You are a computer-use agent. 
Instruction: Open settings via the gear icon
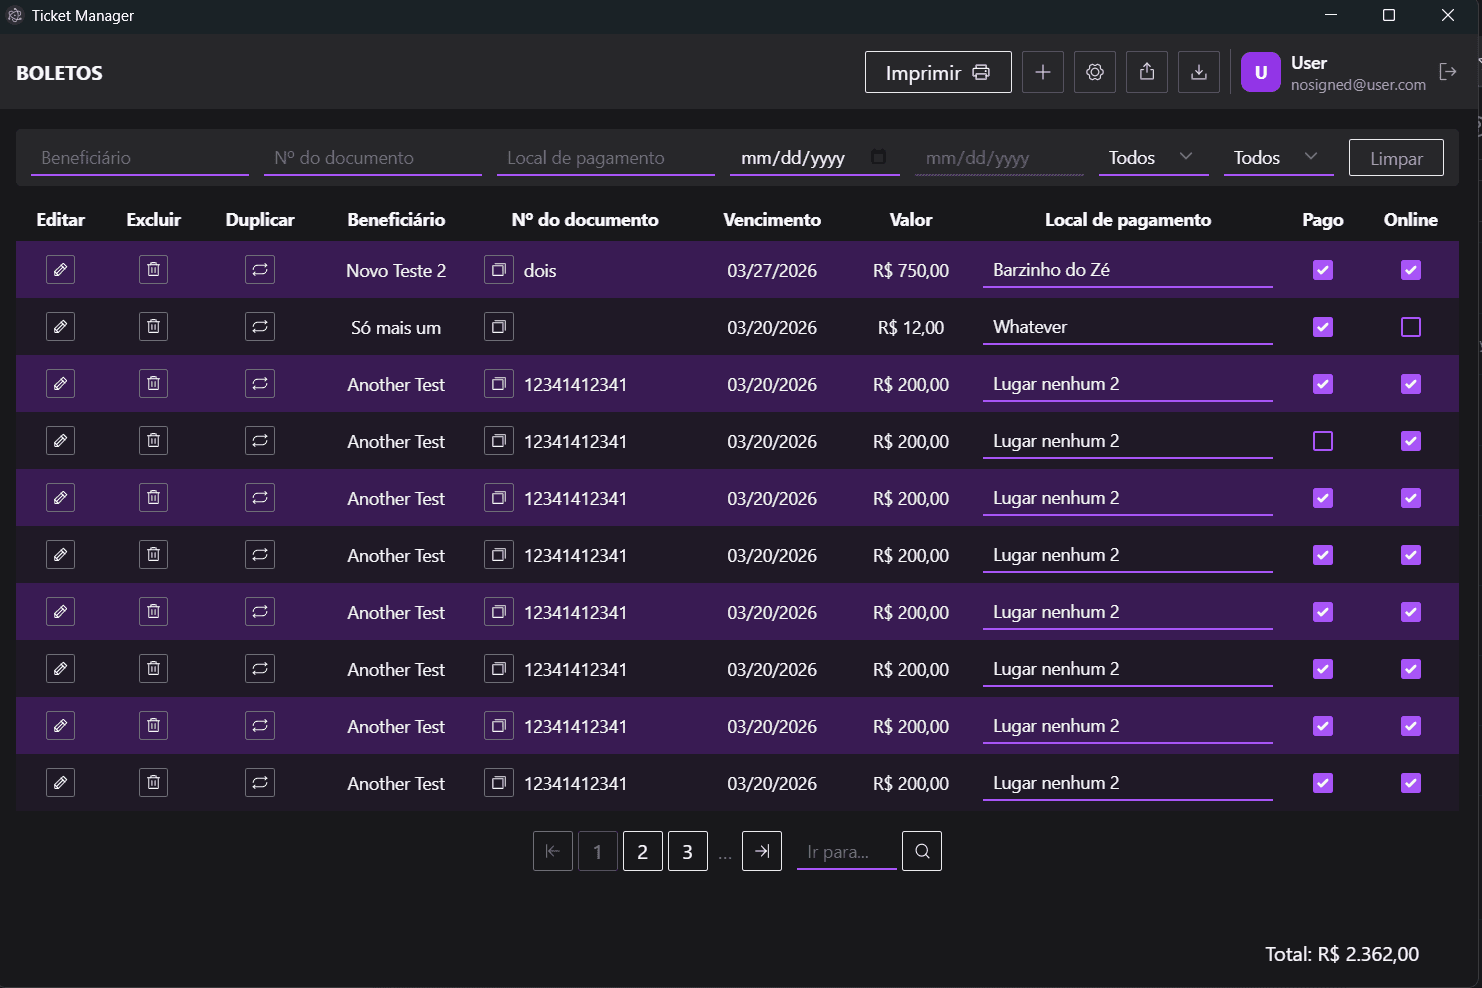1095,72
